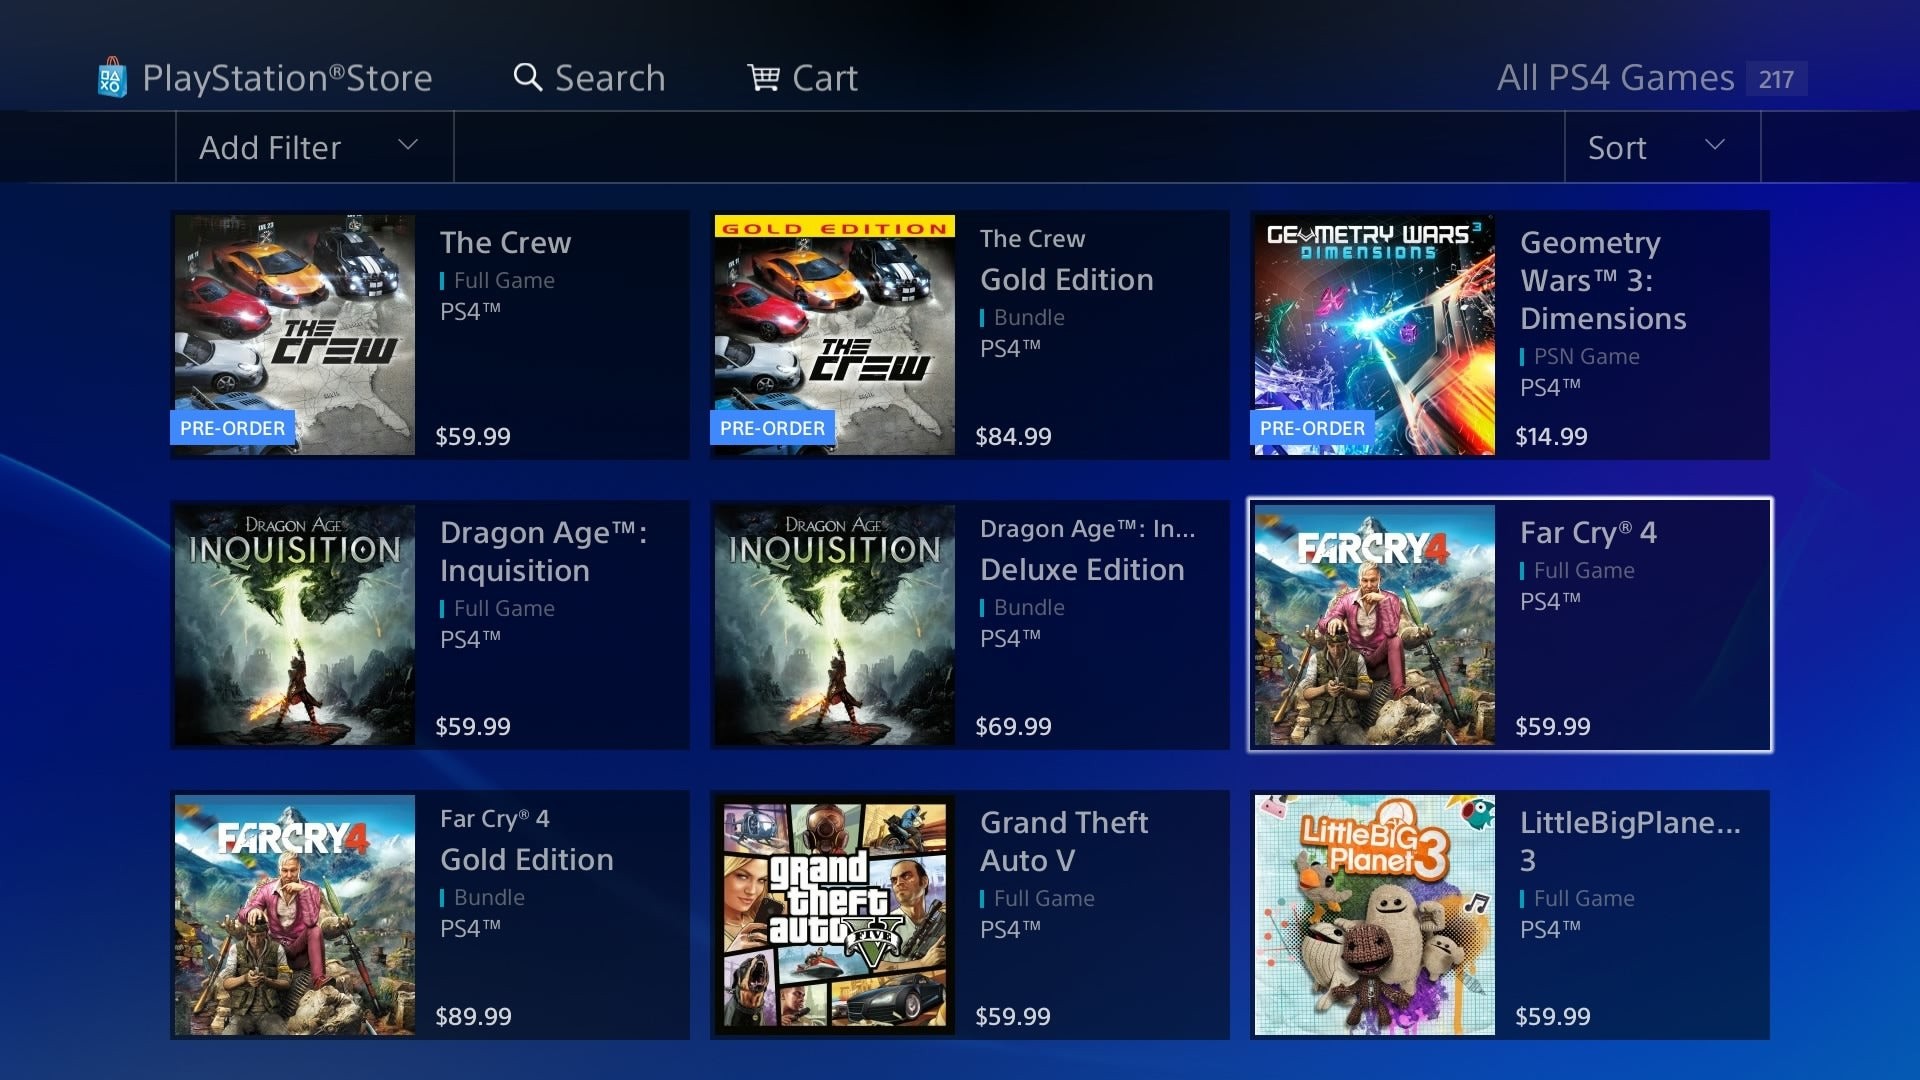The image size is (1920, 1080).
Task: Choose the highlighted Far Cry 4 Full Game
Action: 1510,625
